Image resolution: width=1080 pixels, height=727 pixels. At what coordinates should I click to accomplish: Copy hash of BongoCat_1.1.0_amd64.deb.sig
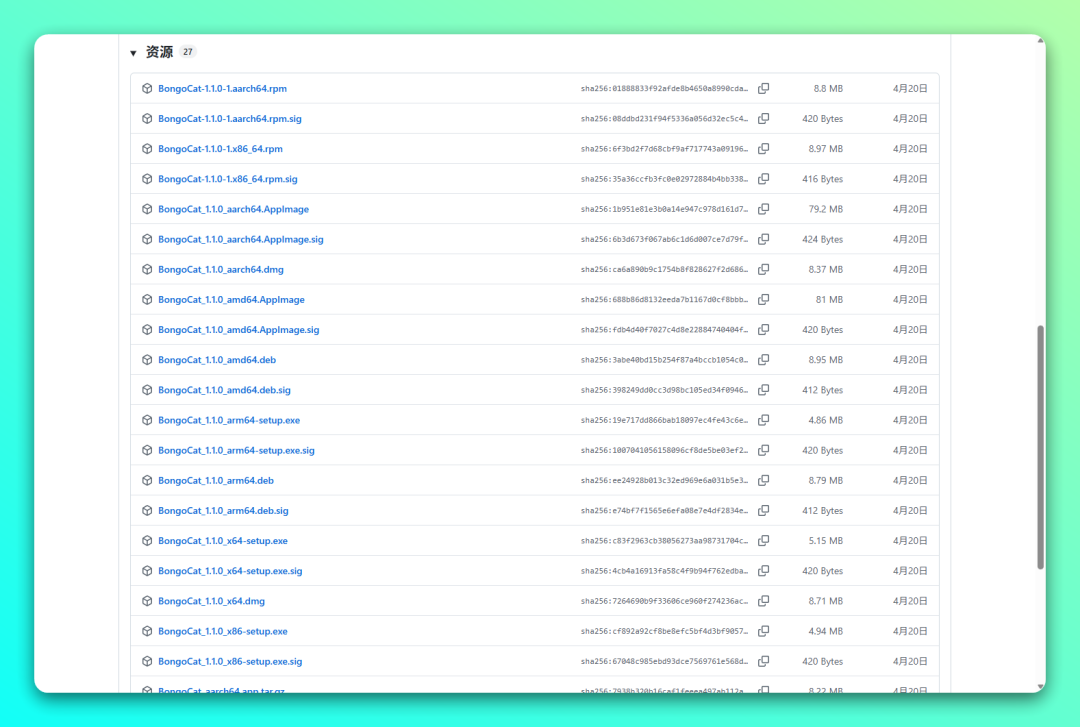[763, 390]
